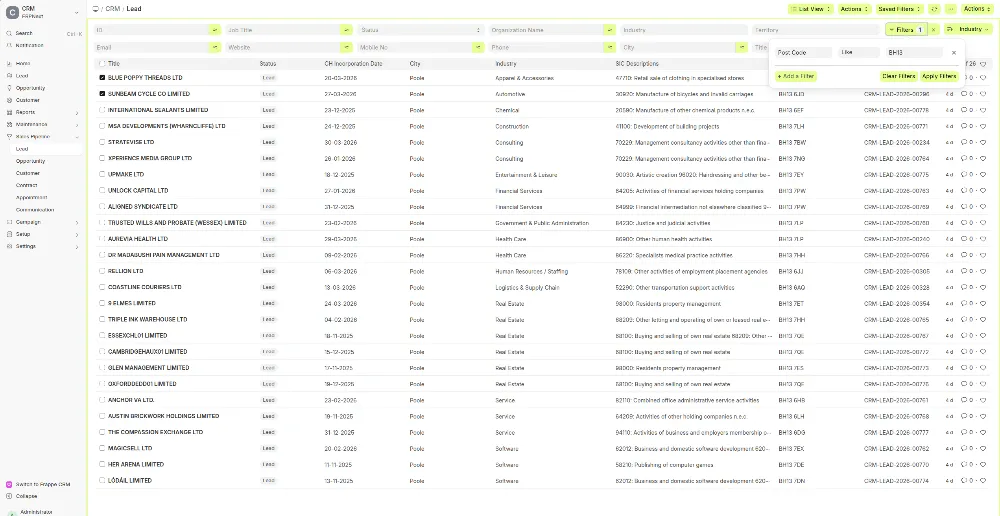The height and width of the screenshot is (516, 1000).
Task: Click the refresh list icon
Action: coord(933,9)
